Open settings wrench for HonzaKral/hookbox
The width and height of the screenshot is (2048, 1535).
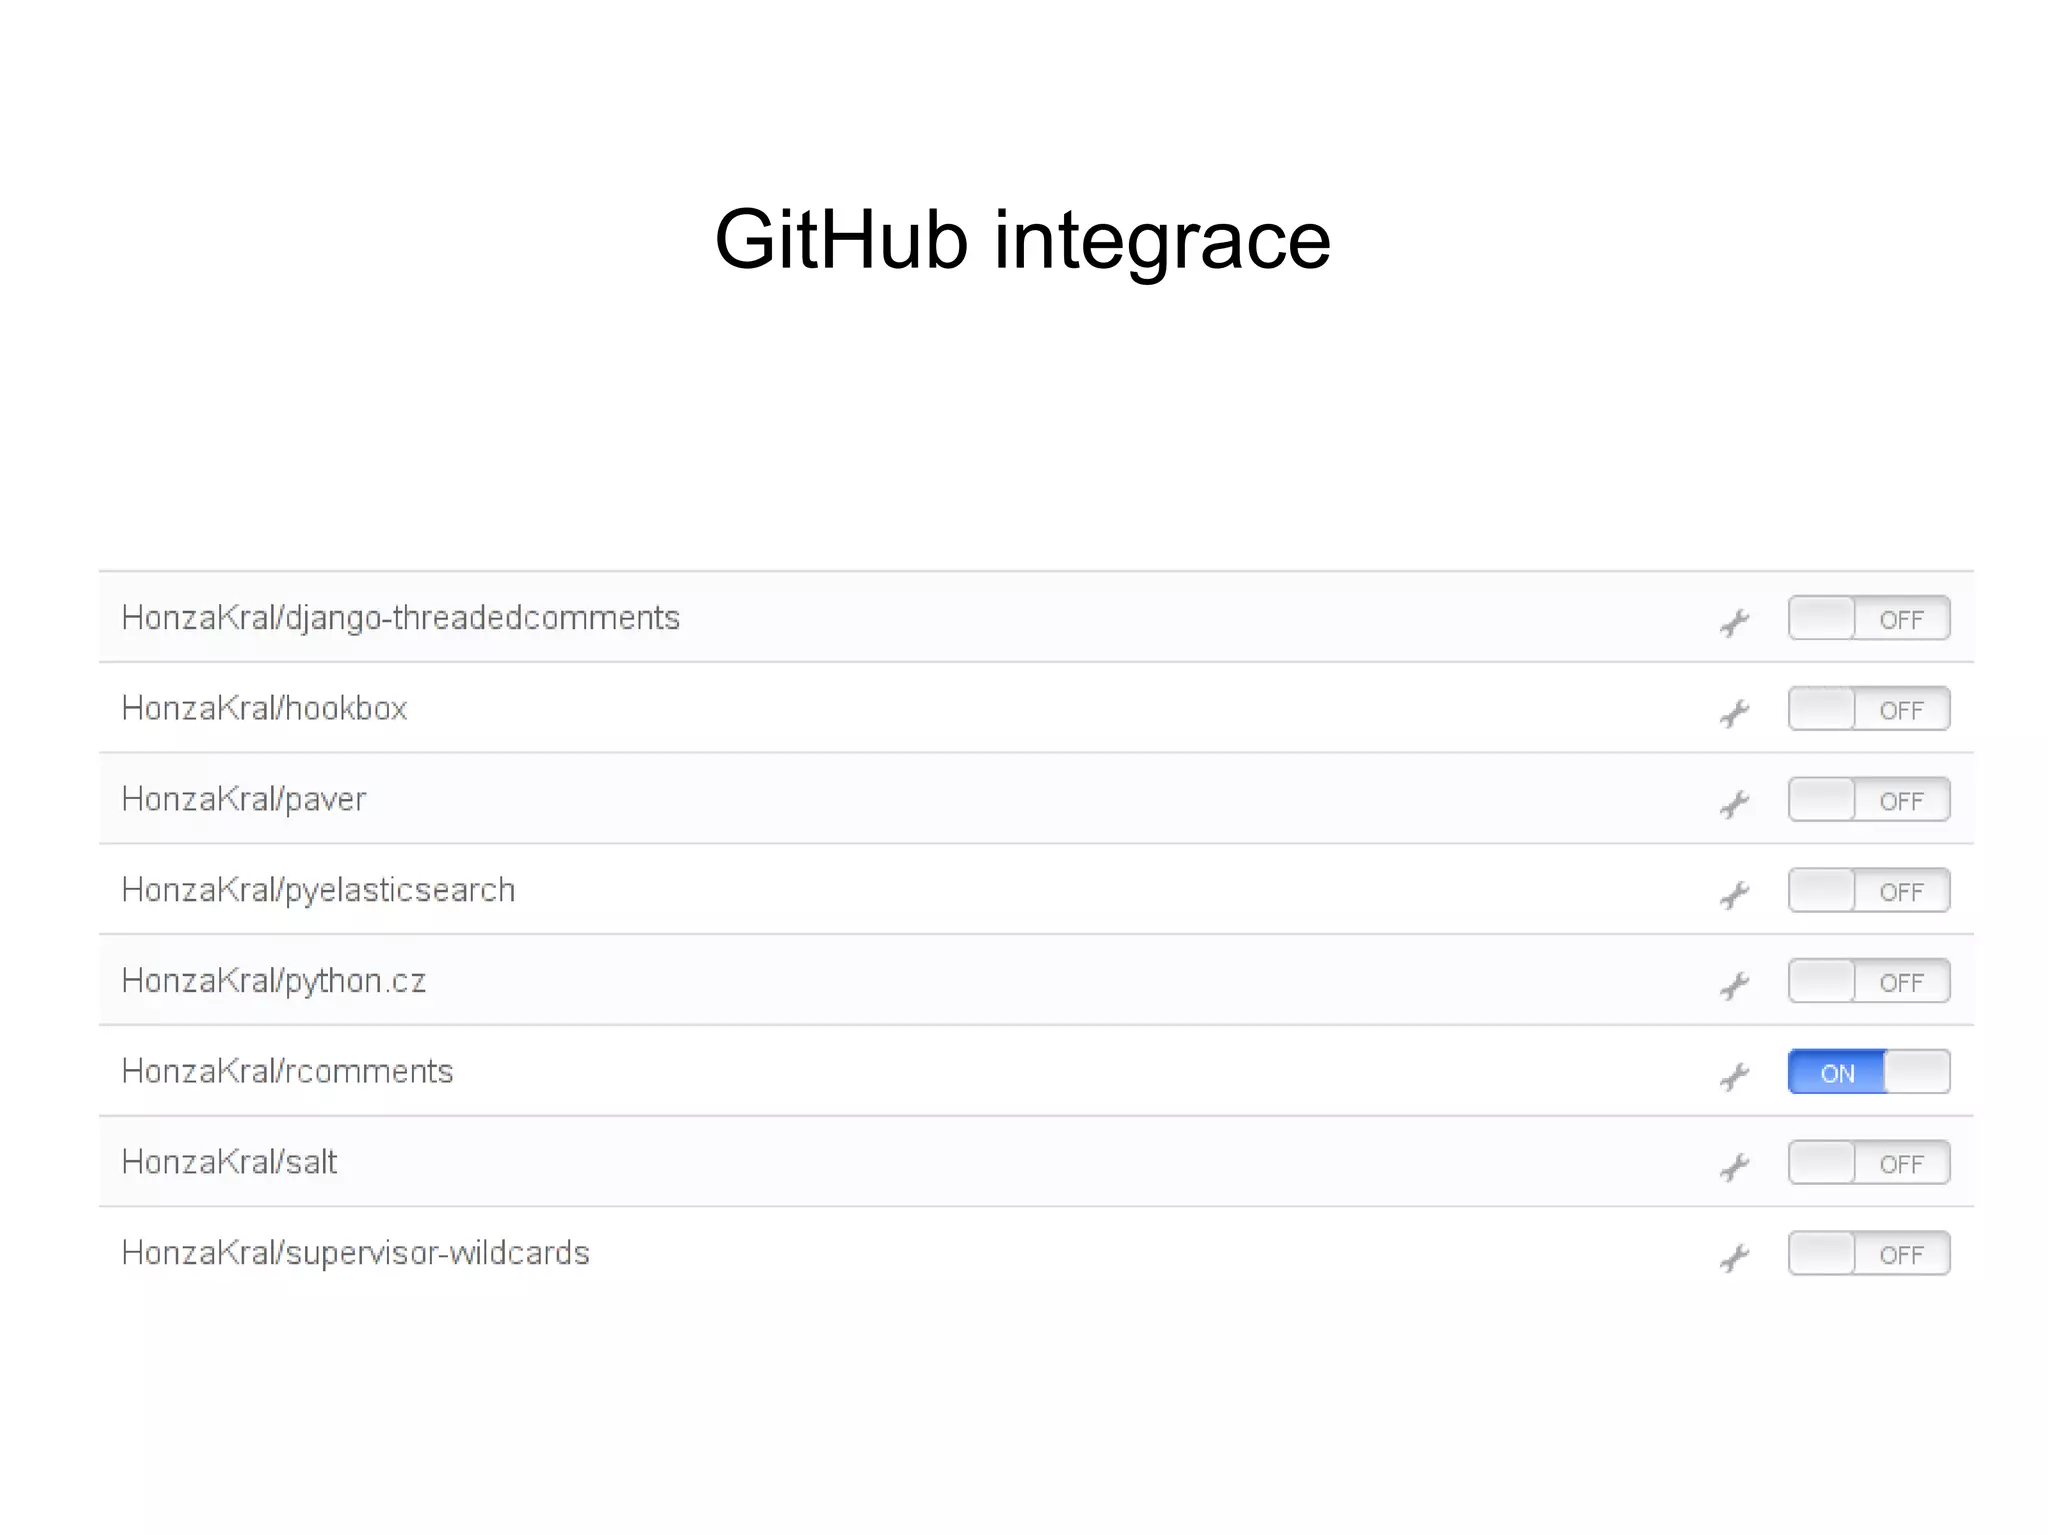(x=1734, y=713)
